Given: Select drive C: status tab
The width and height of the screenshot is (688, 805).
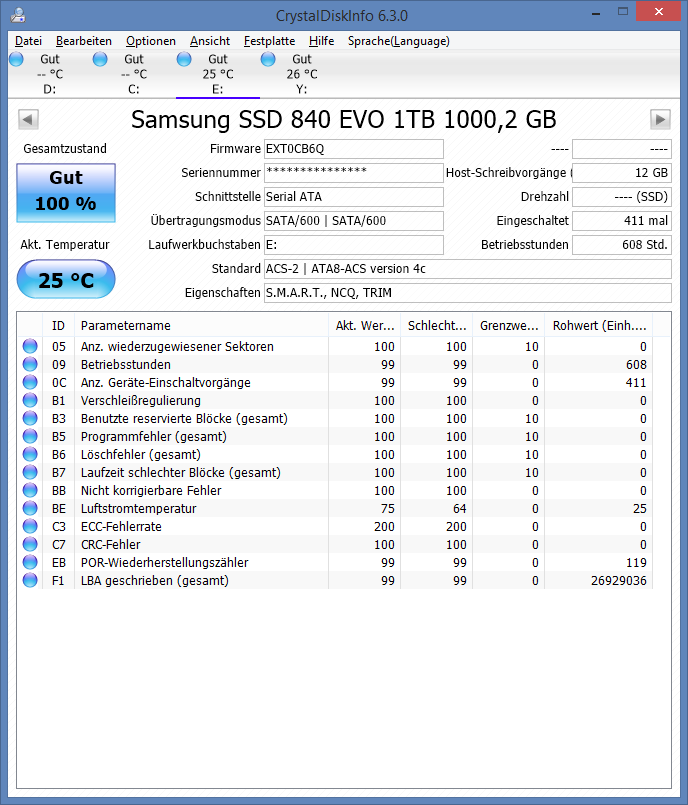Looking at the screenshot, I should 133,74.
